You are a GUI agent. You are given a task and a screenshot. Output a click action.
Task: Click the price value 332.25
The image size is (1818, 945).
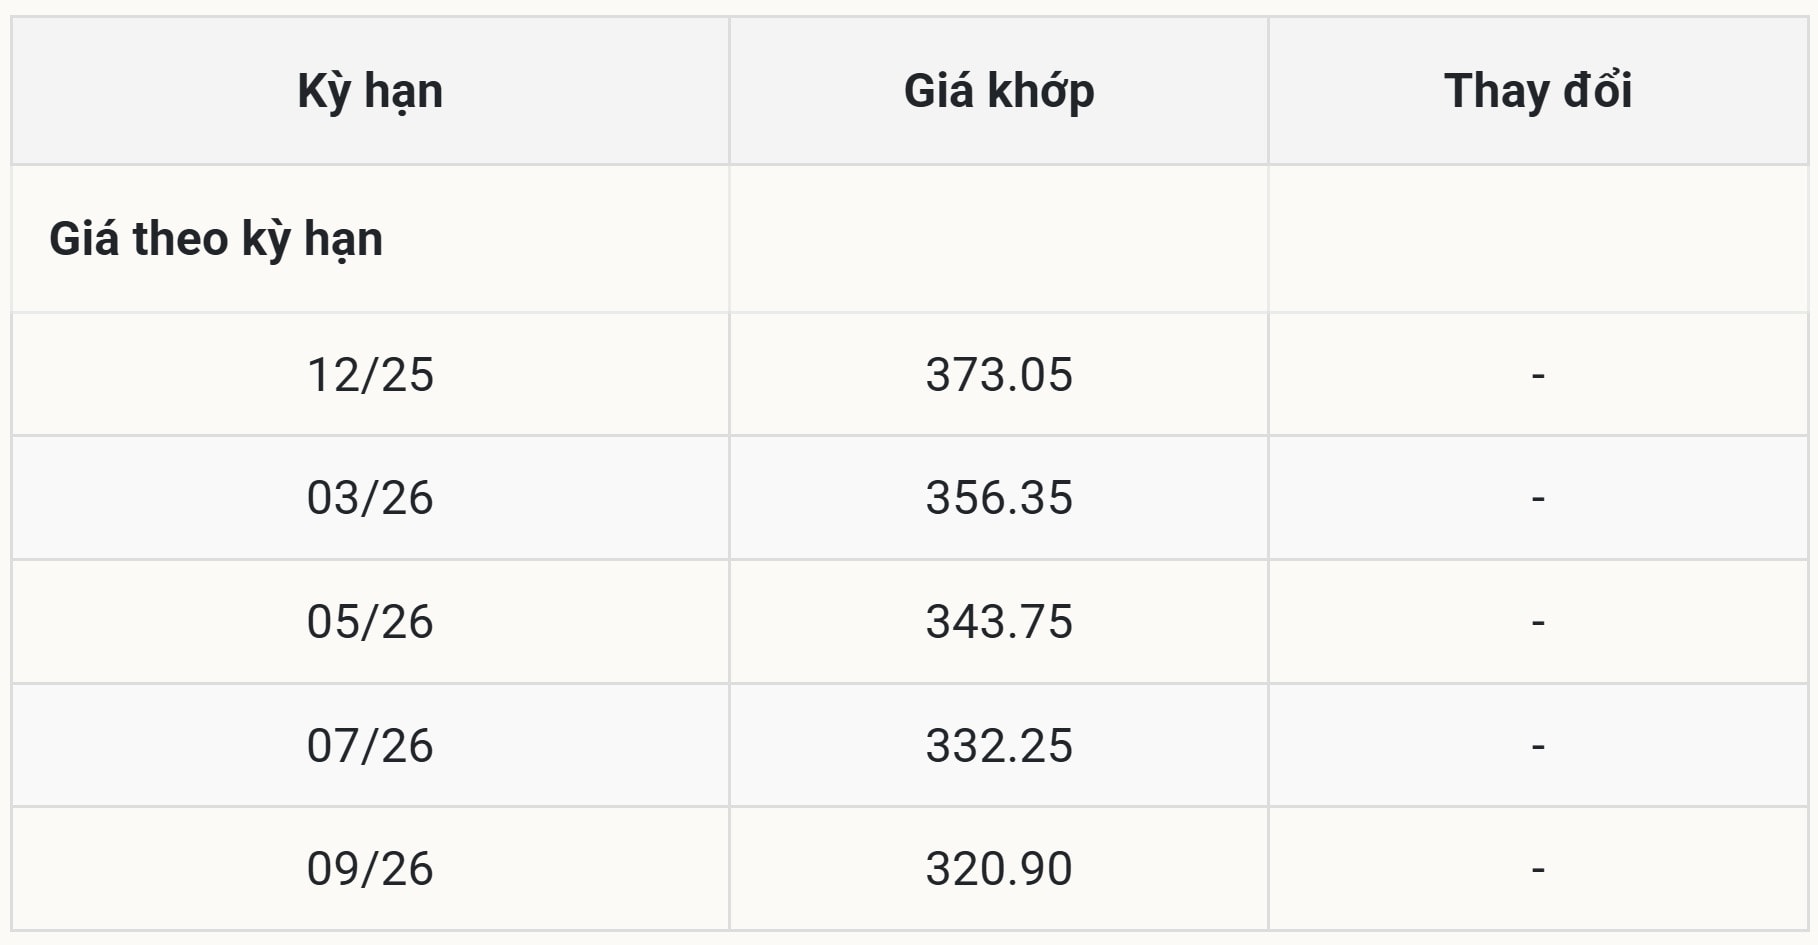999,746
